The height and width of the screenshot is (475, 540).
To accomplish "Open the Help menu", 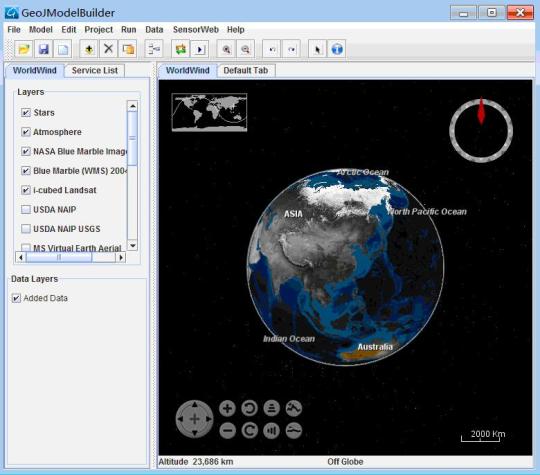I will [236, 30].
